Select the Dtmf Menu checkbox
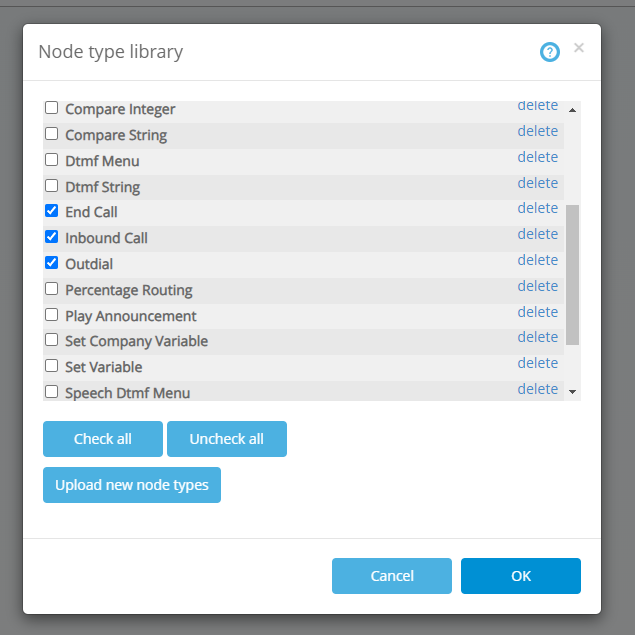The image size is (635, 635). 52,160
